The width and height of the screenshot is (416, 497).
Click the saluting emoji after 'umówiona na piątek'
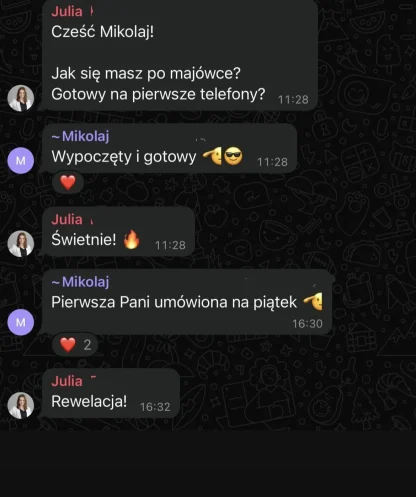pos(313,301)
